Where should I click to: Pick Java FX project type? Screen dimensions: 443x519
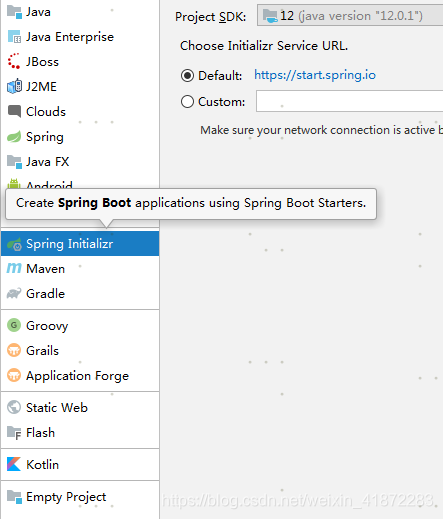click(x=80, y=162)
